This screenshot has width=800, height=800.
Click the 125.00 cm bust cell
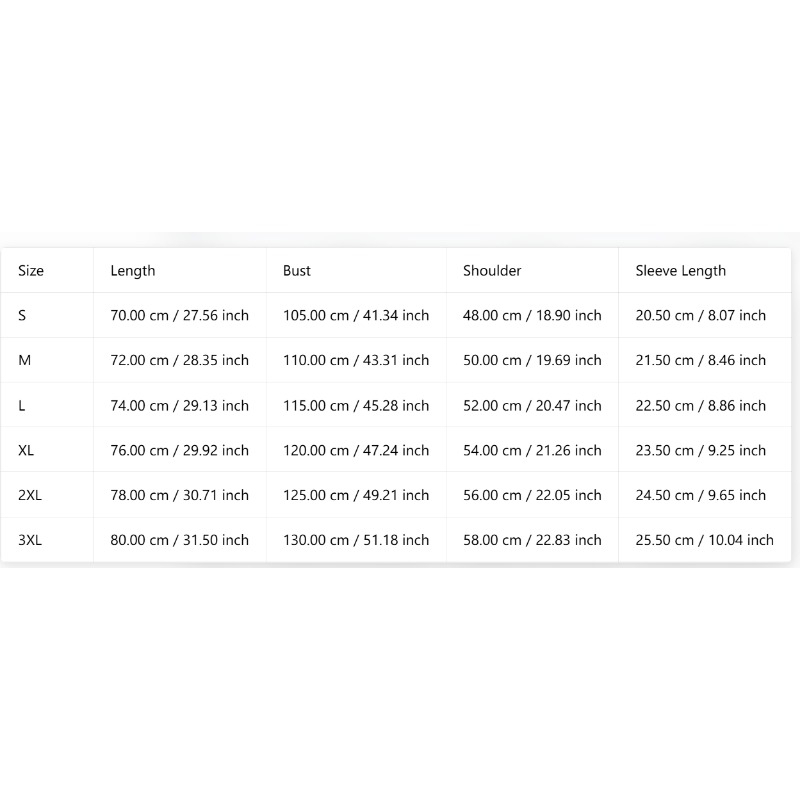pyautogui.click(x=356, y=495)
